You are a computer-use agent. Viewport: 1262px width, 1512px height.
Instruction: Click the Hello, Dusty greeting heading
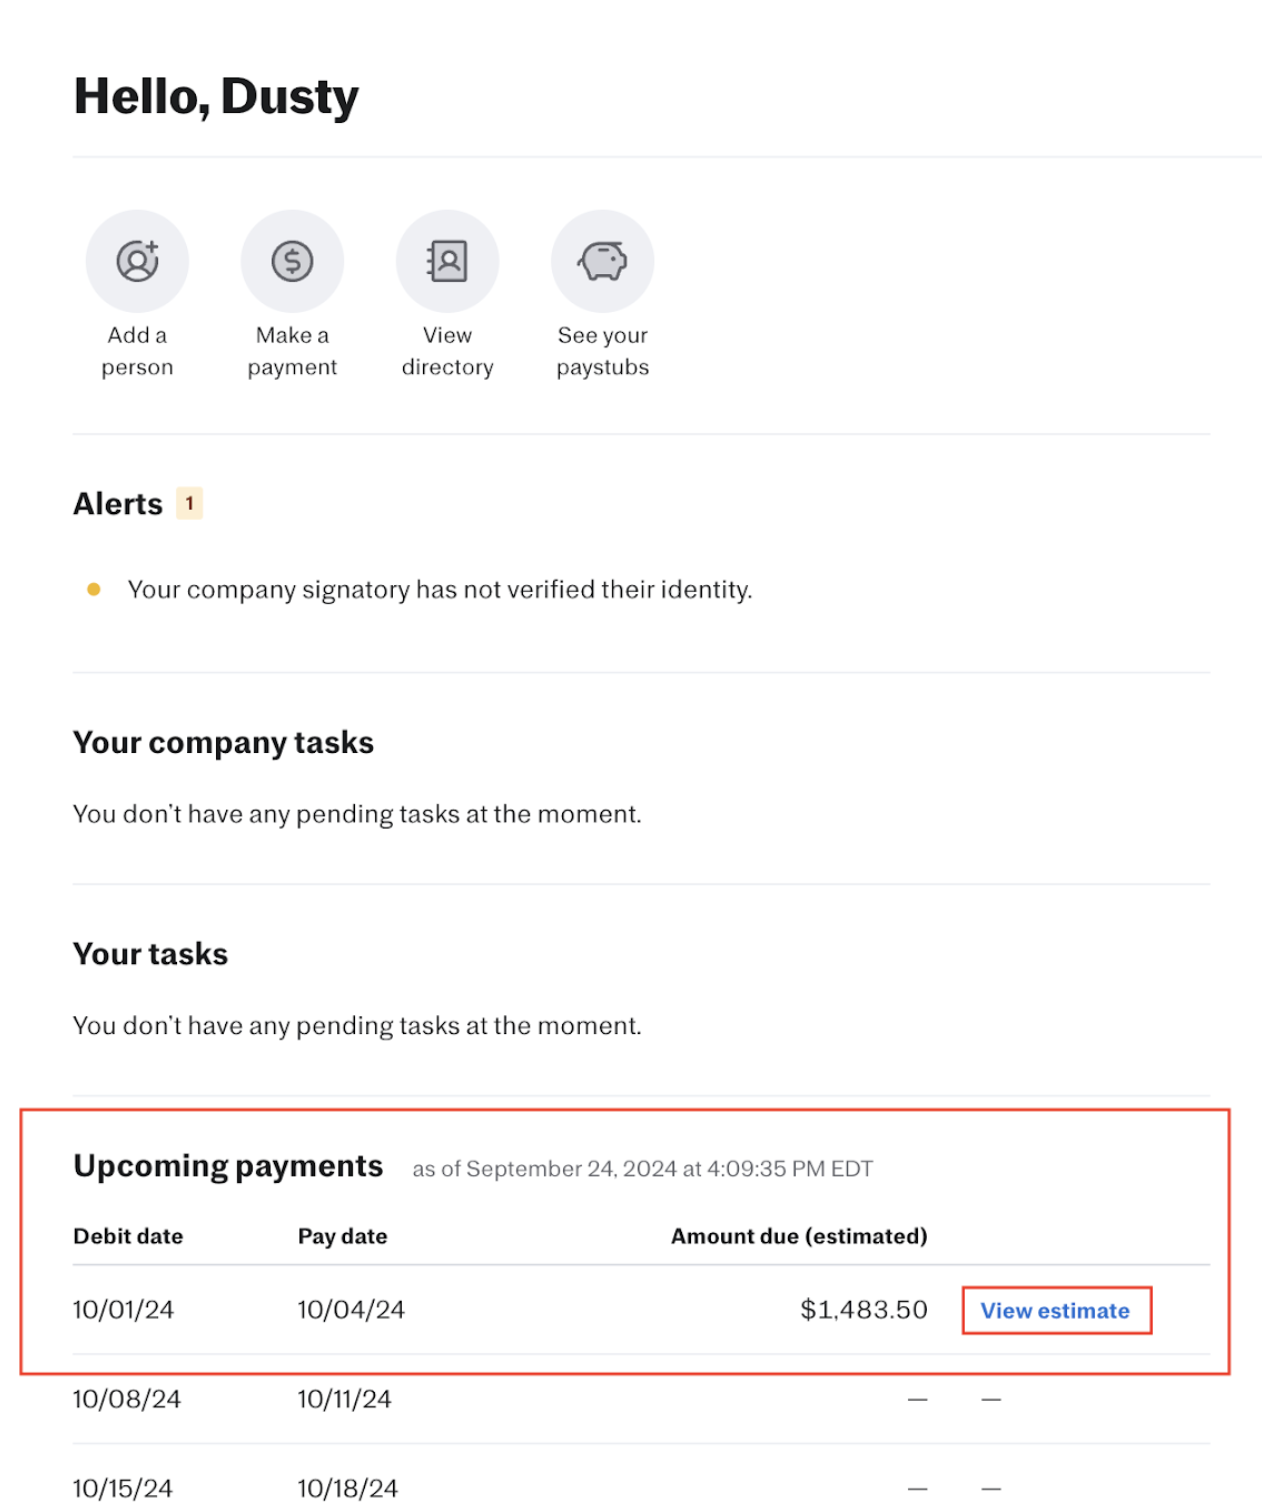tap(216, 97)
